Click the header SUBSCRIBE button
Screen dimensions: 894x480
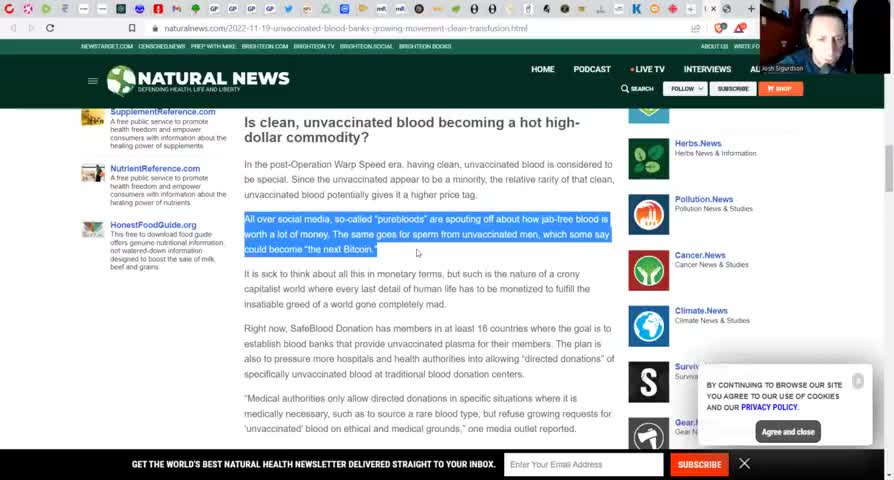tap(733, 89)
